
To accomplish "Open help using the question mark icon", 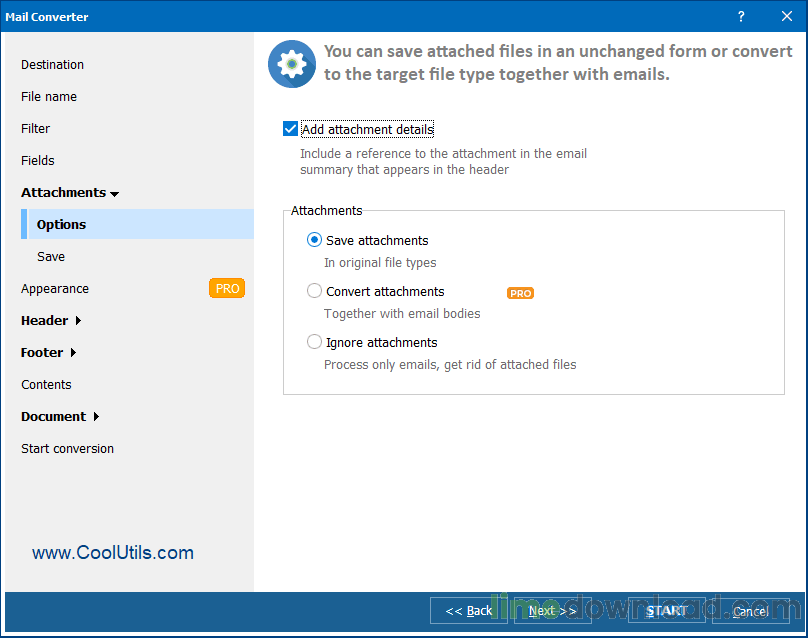I will [x=740, y=16].
